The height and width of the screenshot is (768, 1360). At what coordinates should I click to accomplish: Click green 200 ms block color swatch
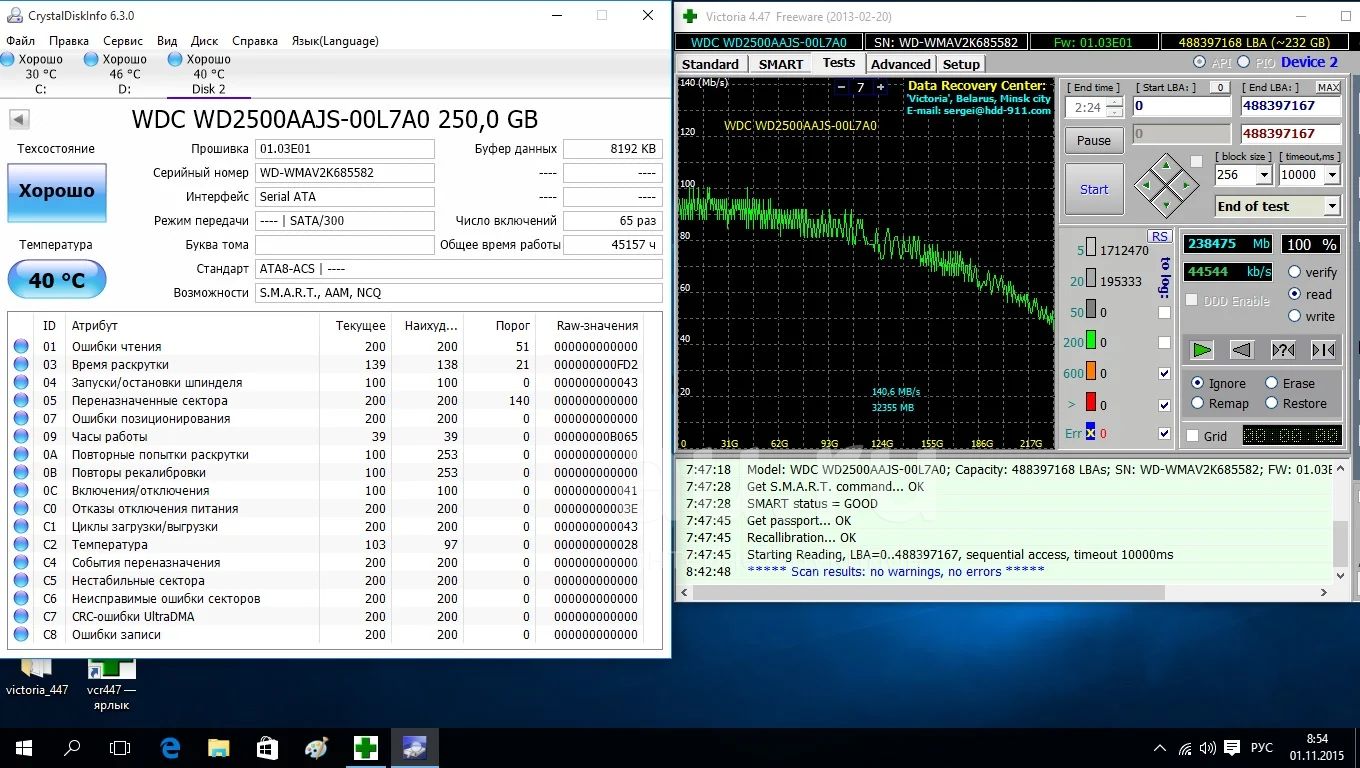pyautogui.click(x=1091, y=342)
